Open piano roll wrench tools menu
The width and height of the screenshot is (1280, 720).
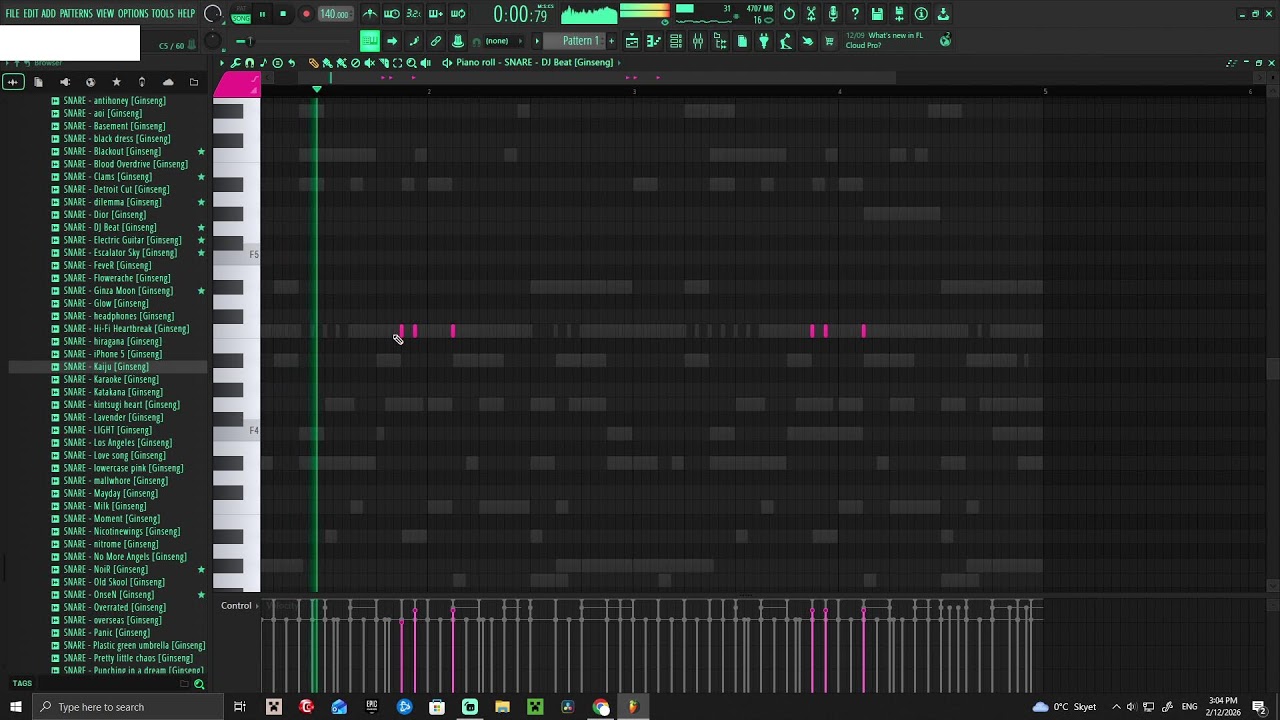(x=236, y=63)
